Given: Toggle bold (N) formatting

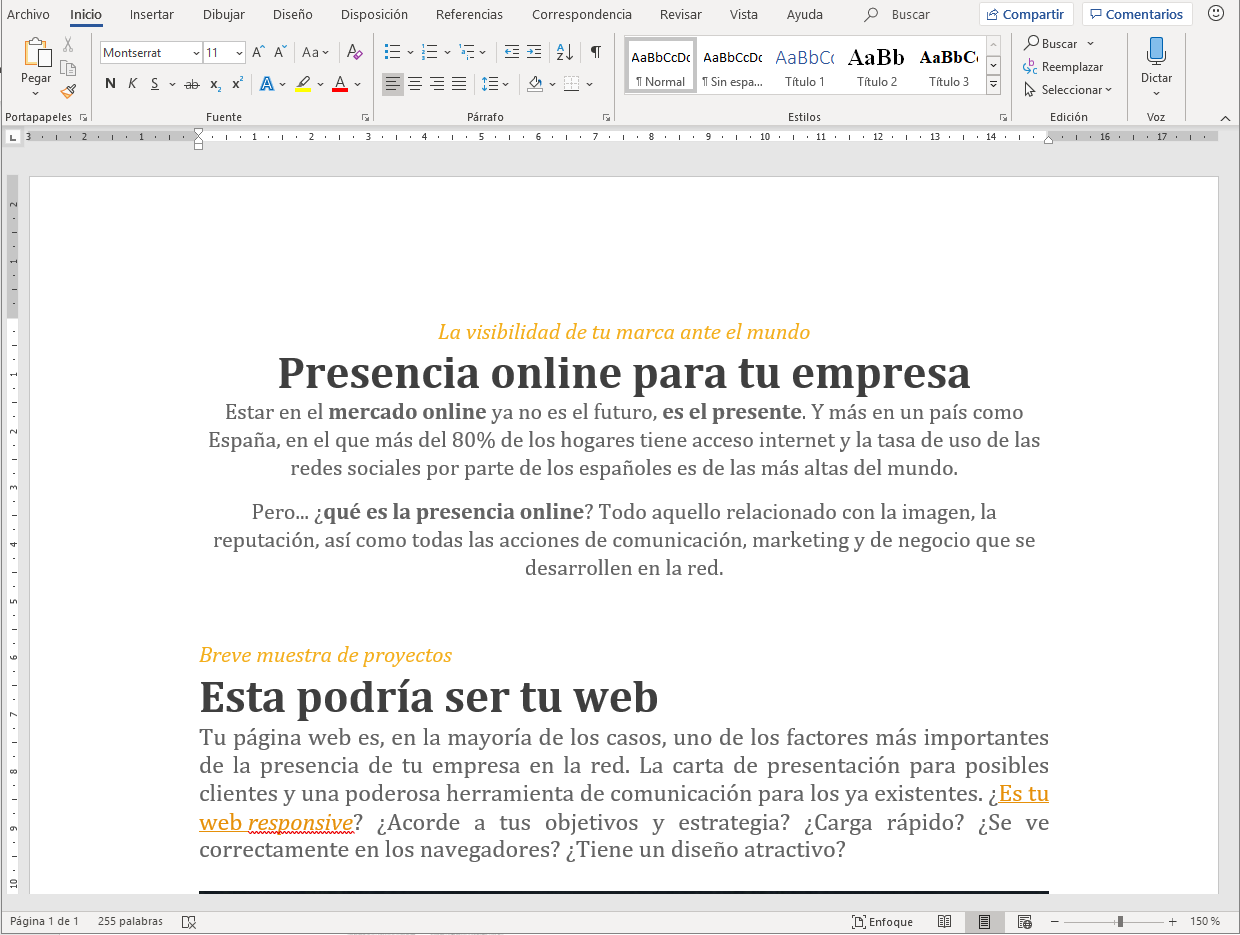Looking at the screenshot, I should (x=110, y=84).
